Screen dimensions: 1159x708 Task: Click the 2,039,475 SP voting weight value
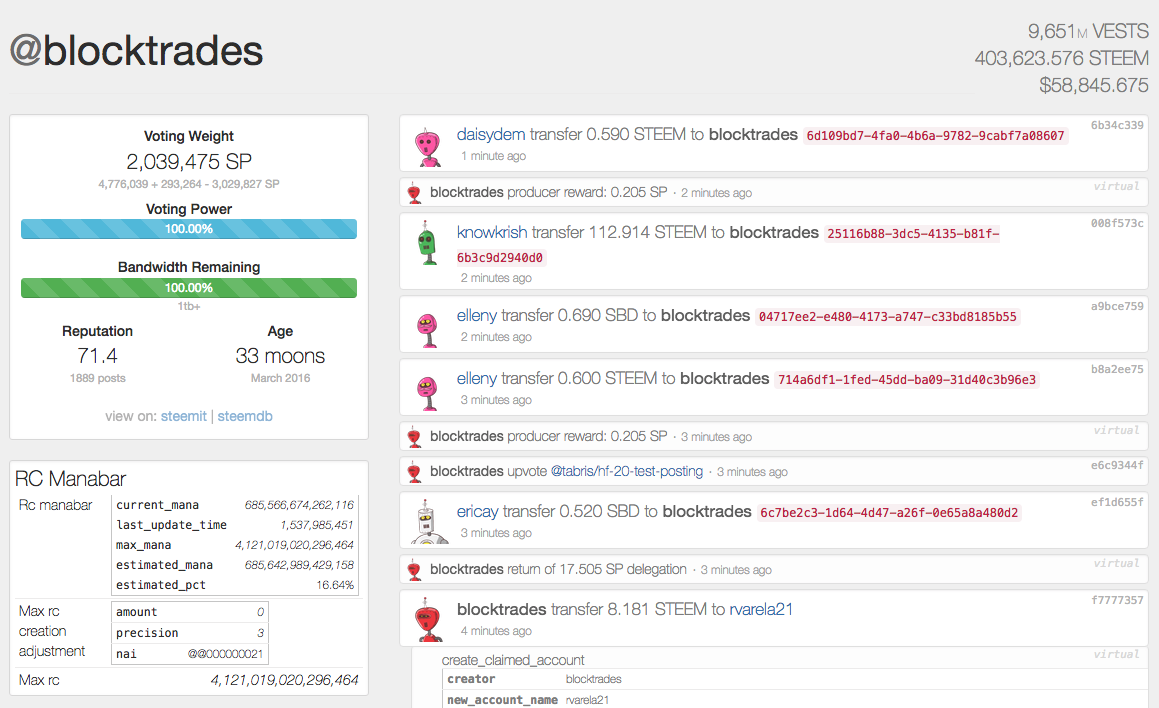coord(188,161)
